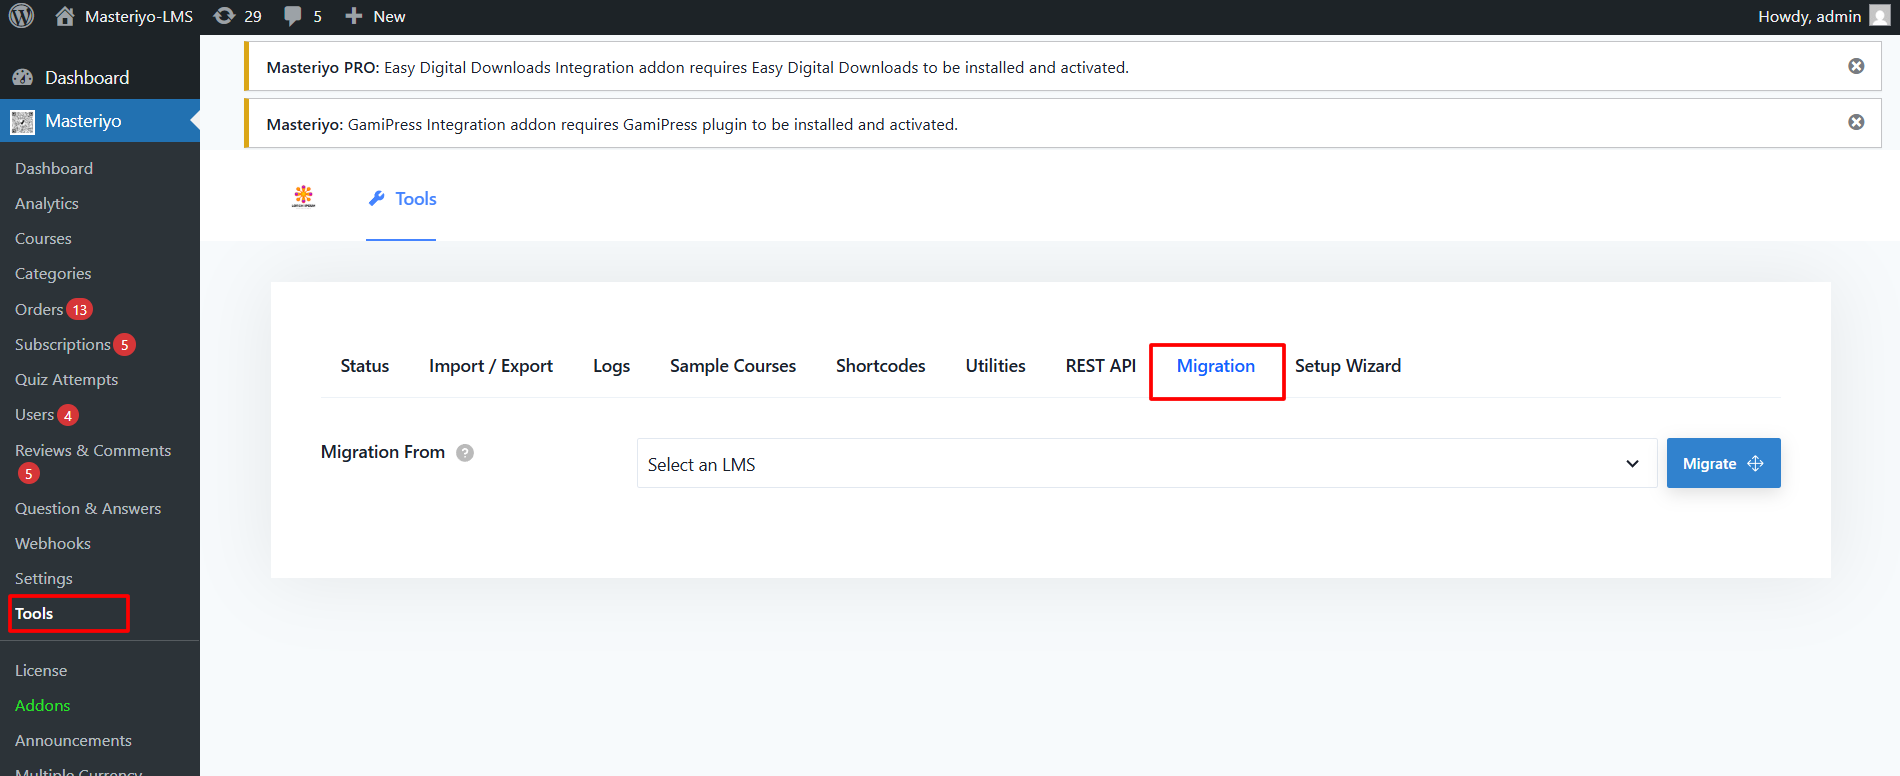The width and height of the screenshot is (1900, 776).
Task: Dismiss the GamiPress Integration notice
Action: tap(1856, 122)
